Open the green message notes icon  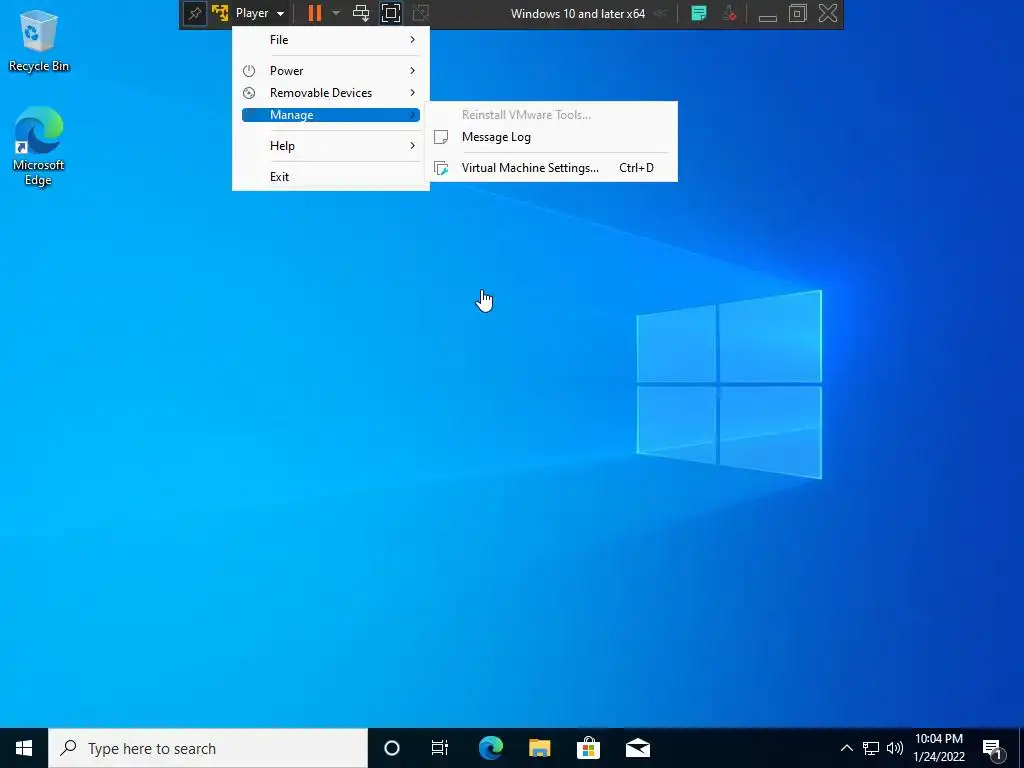(699, 14)
